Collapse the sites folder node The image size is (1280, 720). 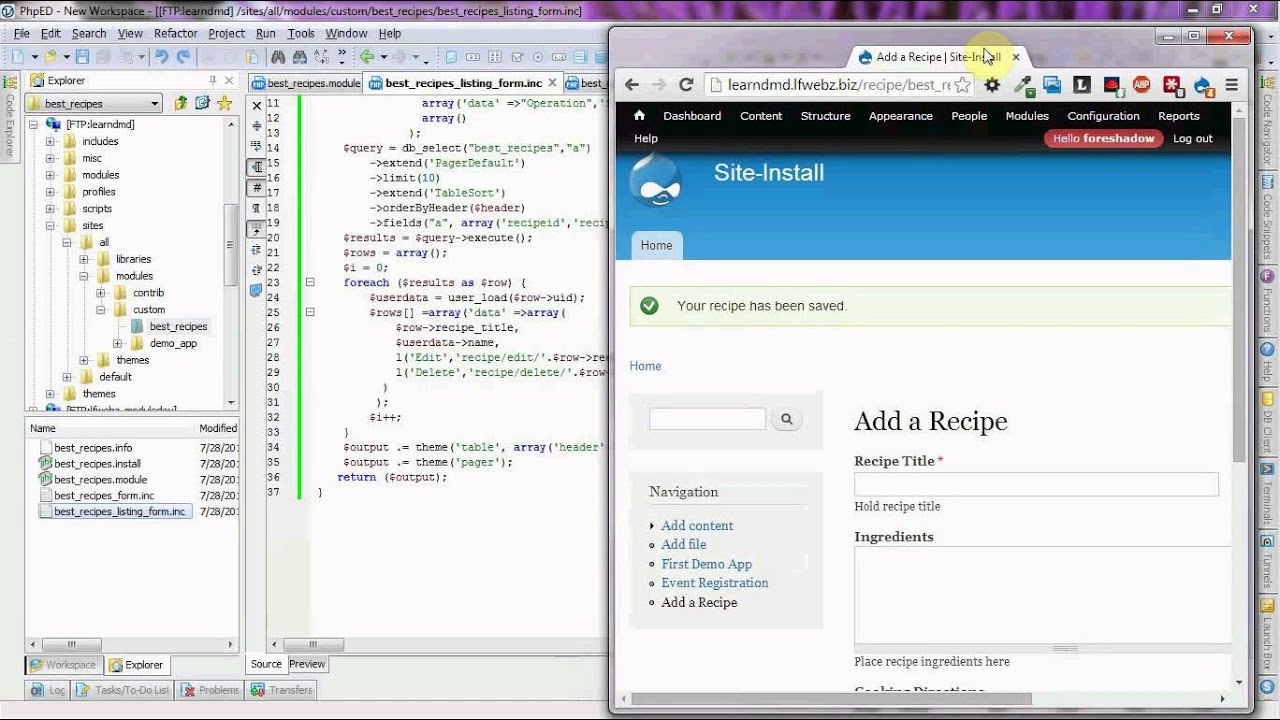(x=50, y=225)
